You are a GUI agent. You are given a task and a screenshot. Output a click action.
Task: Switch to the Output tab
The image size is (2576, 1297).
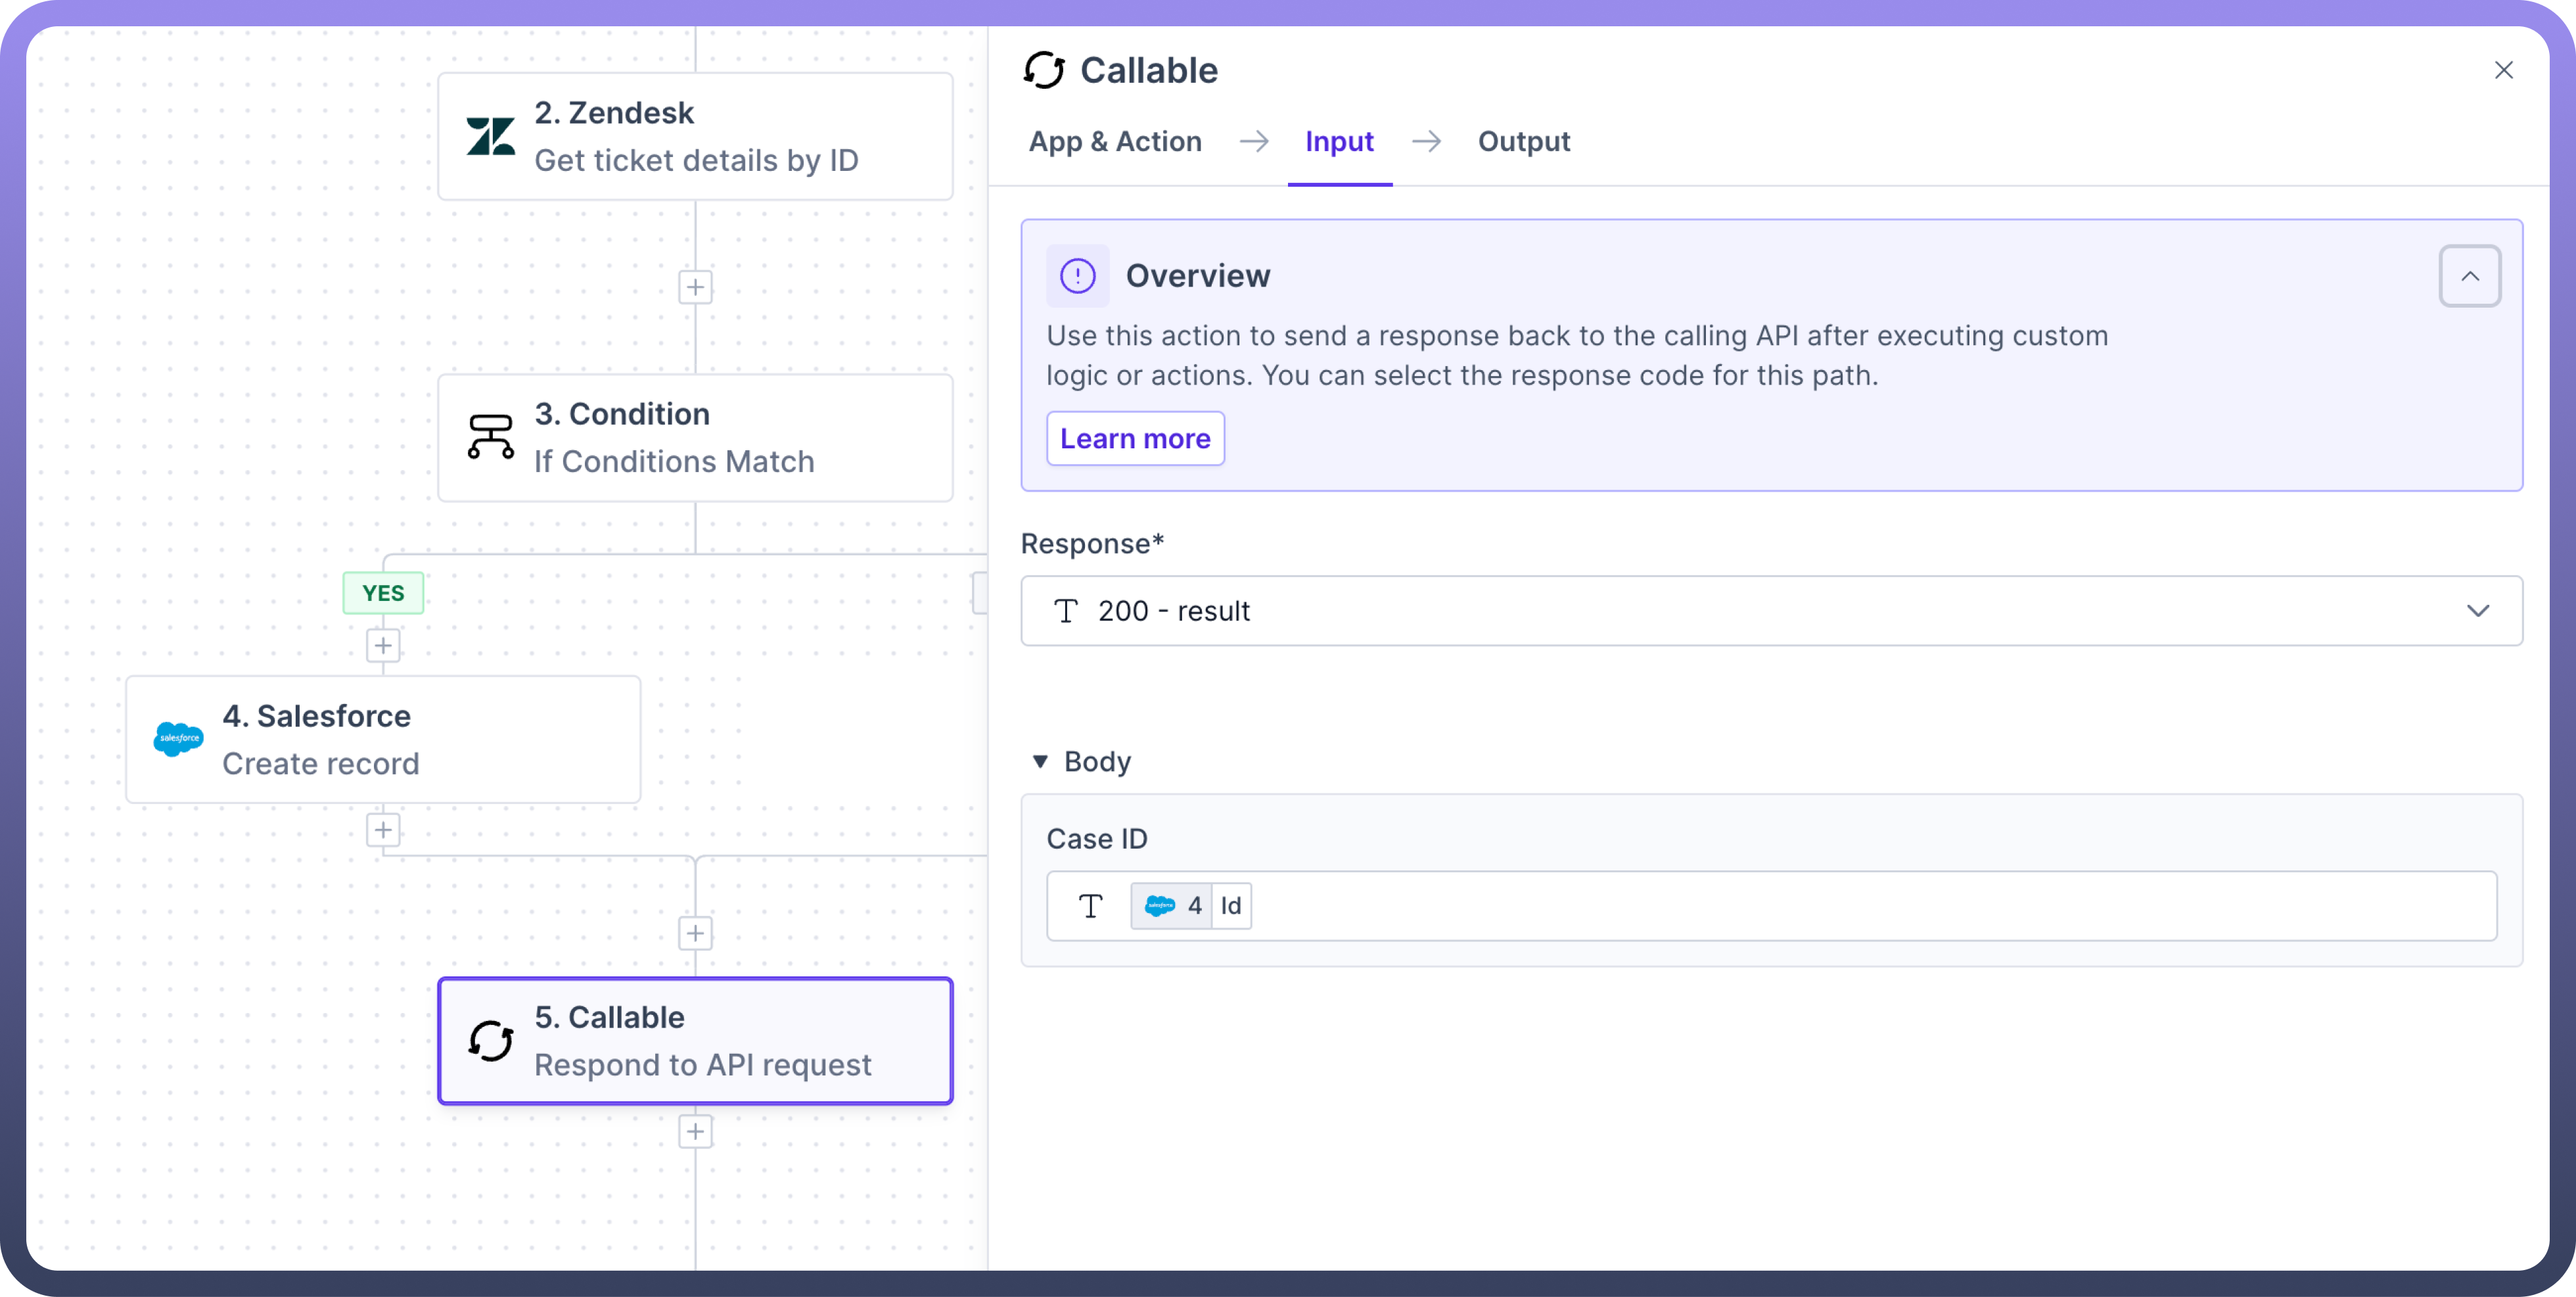tap(1523, 142)
